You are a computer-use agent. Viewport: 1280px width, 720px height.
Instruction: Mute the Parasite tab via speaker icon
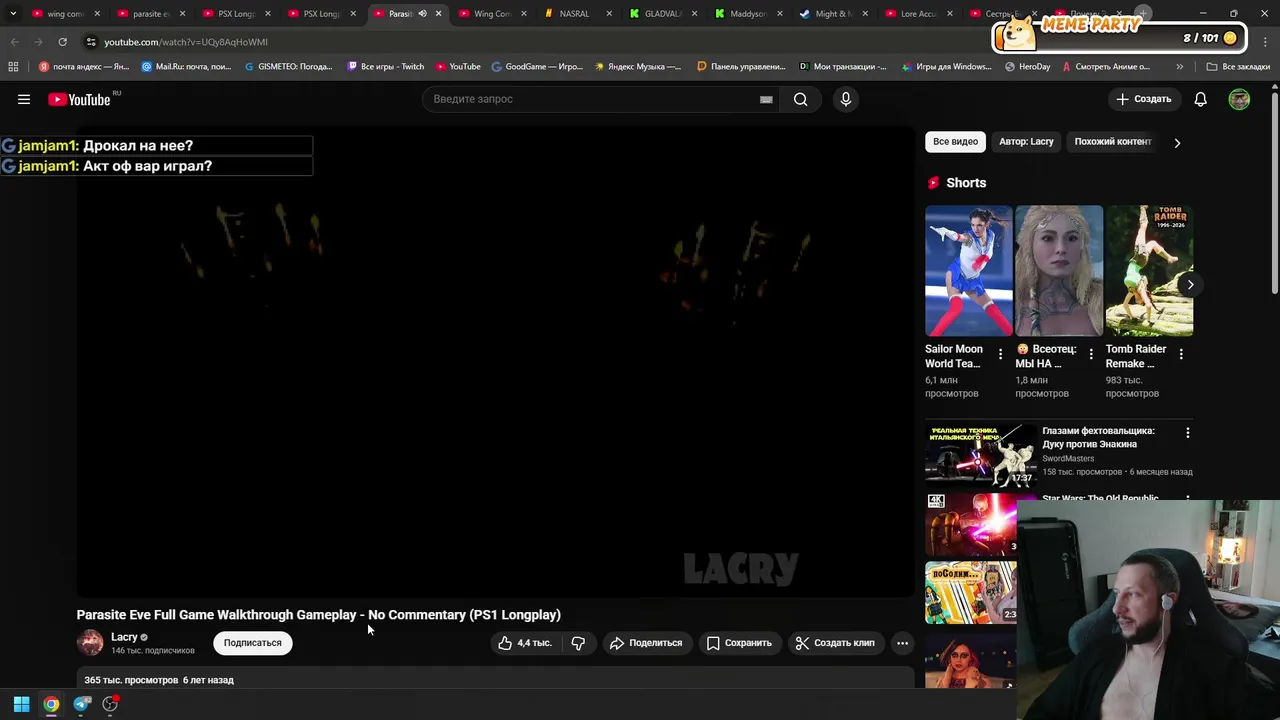[x=422, y=14]
